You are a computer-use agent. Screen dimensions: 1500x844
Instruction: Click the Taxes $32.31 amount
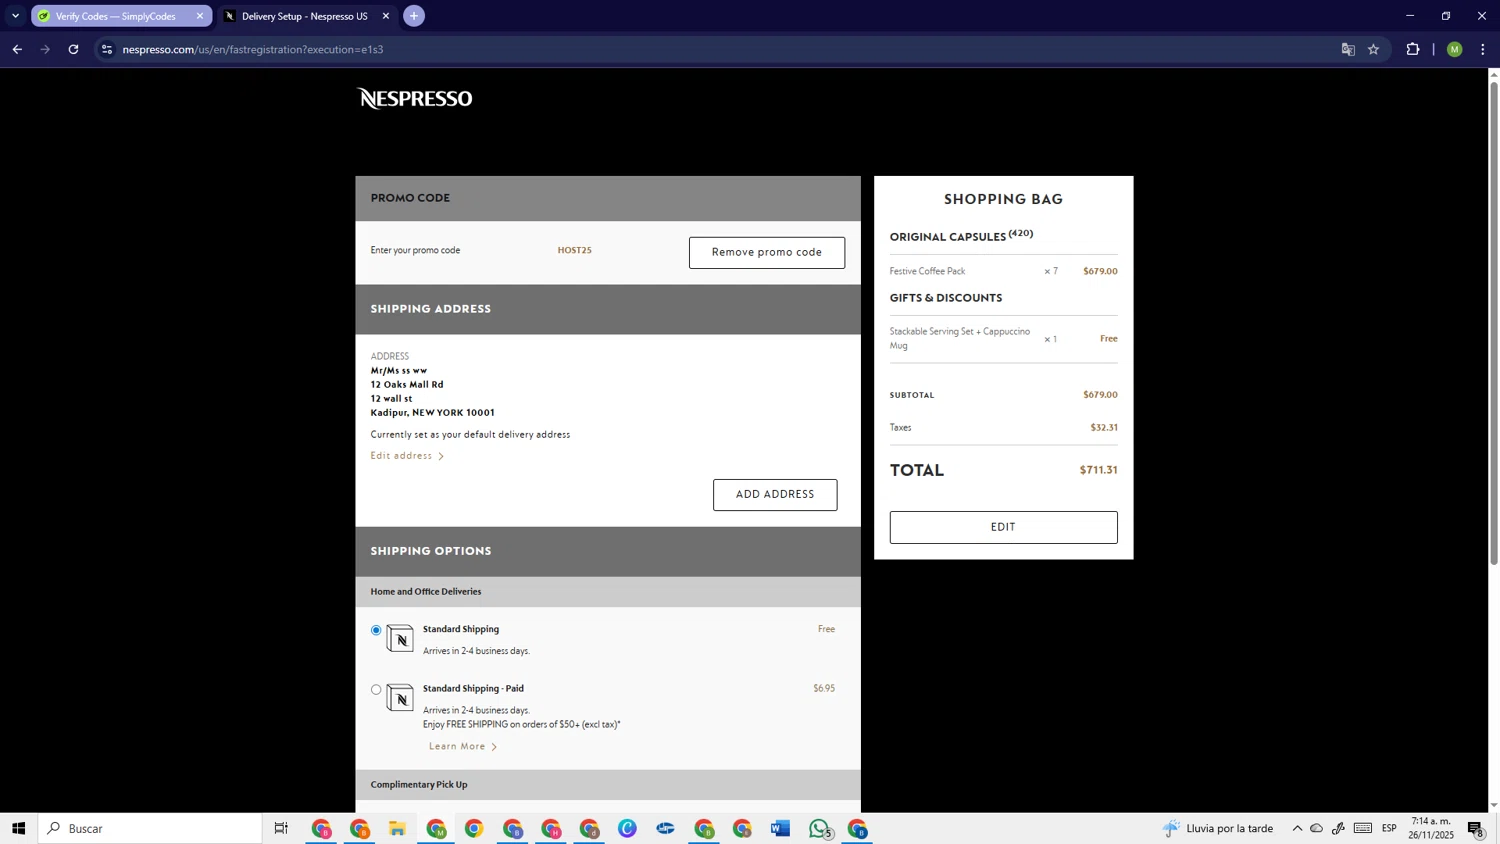(x=1104, y=427)
